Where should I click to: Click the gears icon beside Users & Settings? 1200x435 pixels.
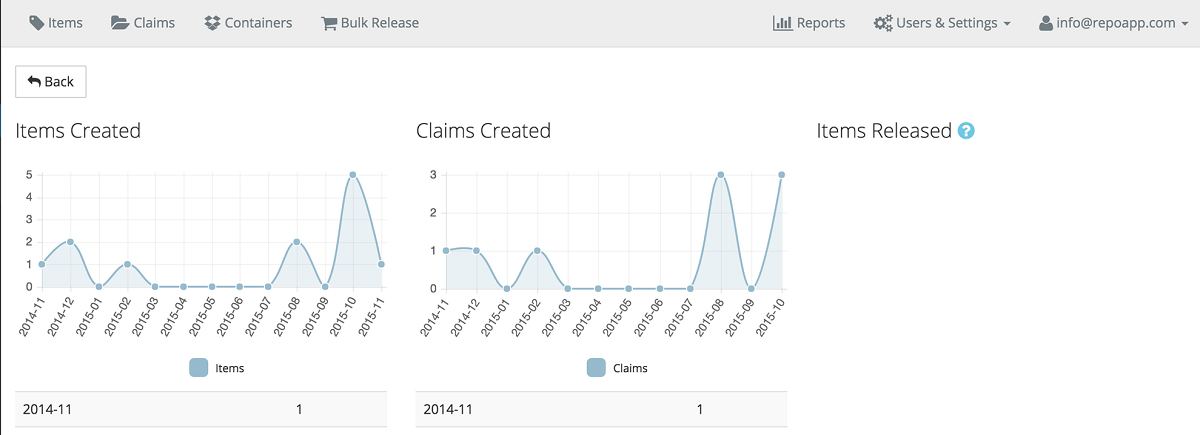883,23
